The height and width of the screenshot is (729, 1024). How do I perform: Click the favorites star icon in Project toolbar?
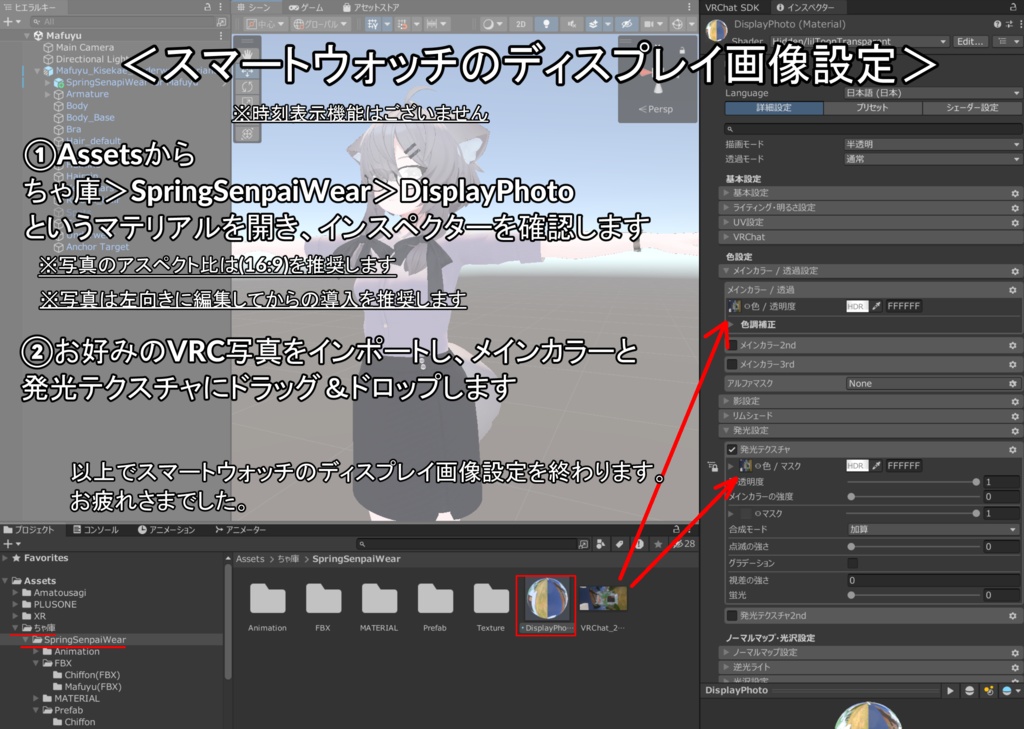pos(658,543)
